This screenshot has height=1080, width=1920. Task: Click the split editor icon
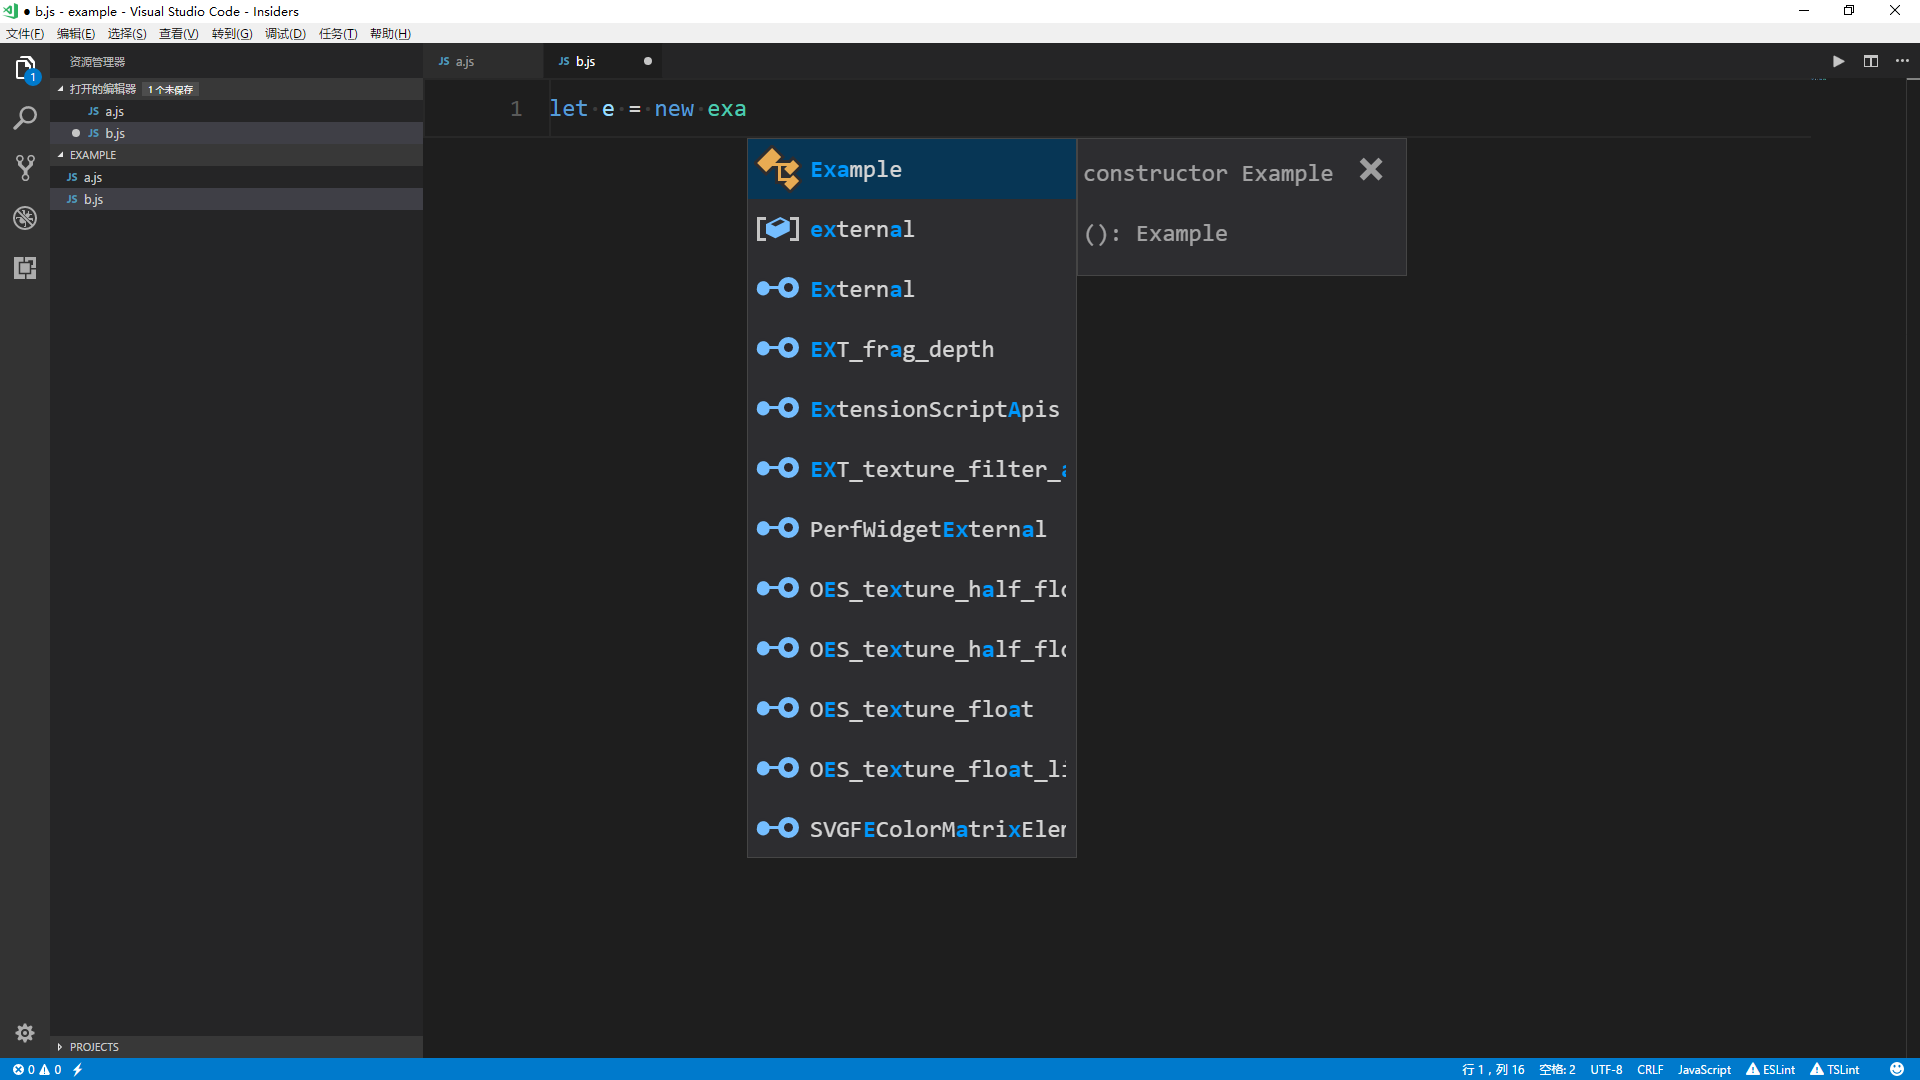tap(1870, 61)
